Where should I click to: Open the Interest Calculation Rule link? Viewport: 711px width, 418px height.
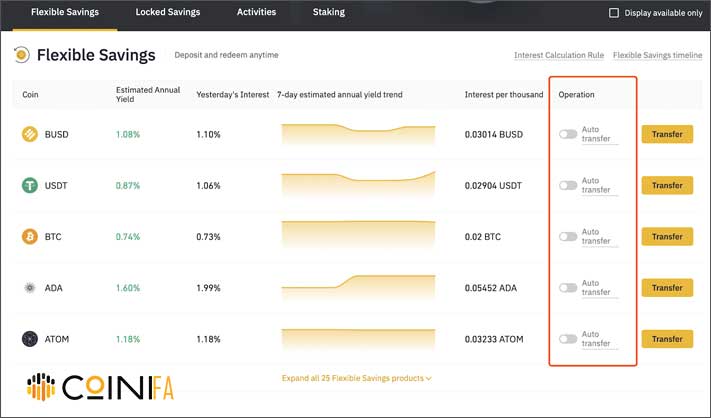559,55
